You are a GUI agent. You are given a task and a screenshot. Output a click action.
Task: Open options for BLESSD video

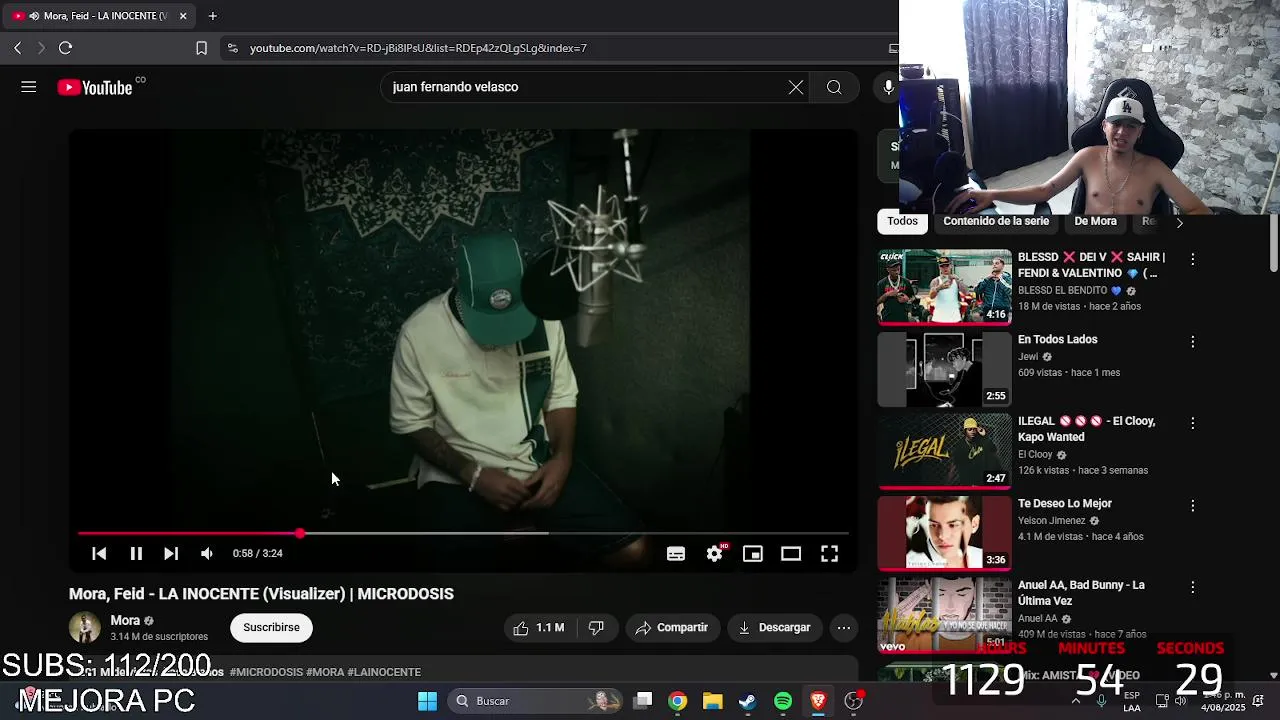1192,259
